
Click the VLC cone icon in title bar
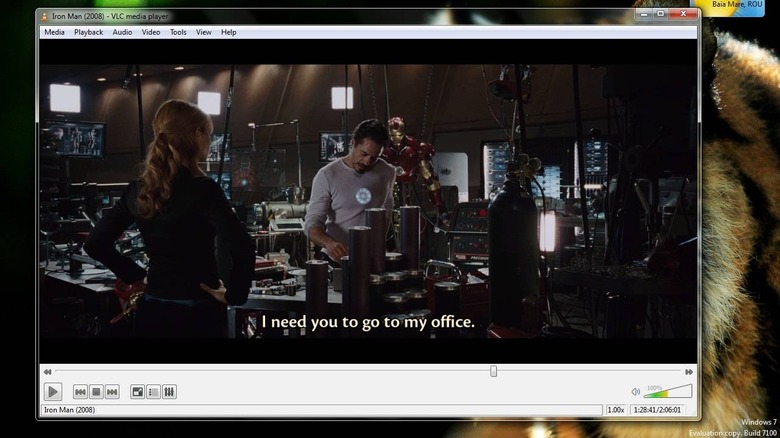pos(44,16)
